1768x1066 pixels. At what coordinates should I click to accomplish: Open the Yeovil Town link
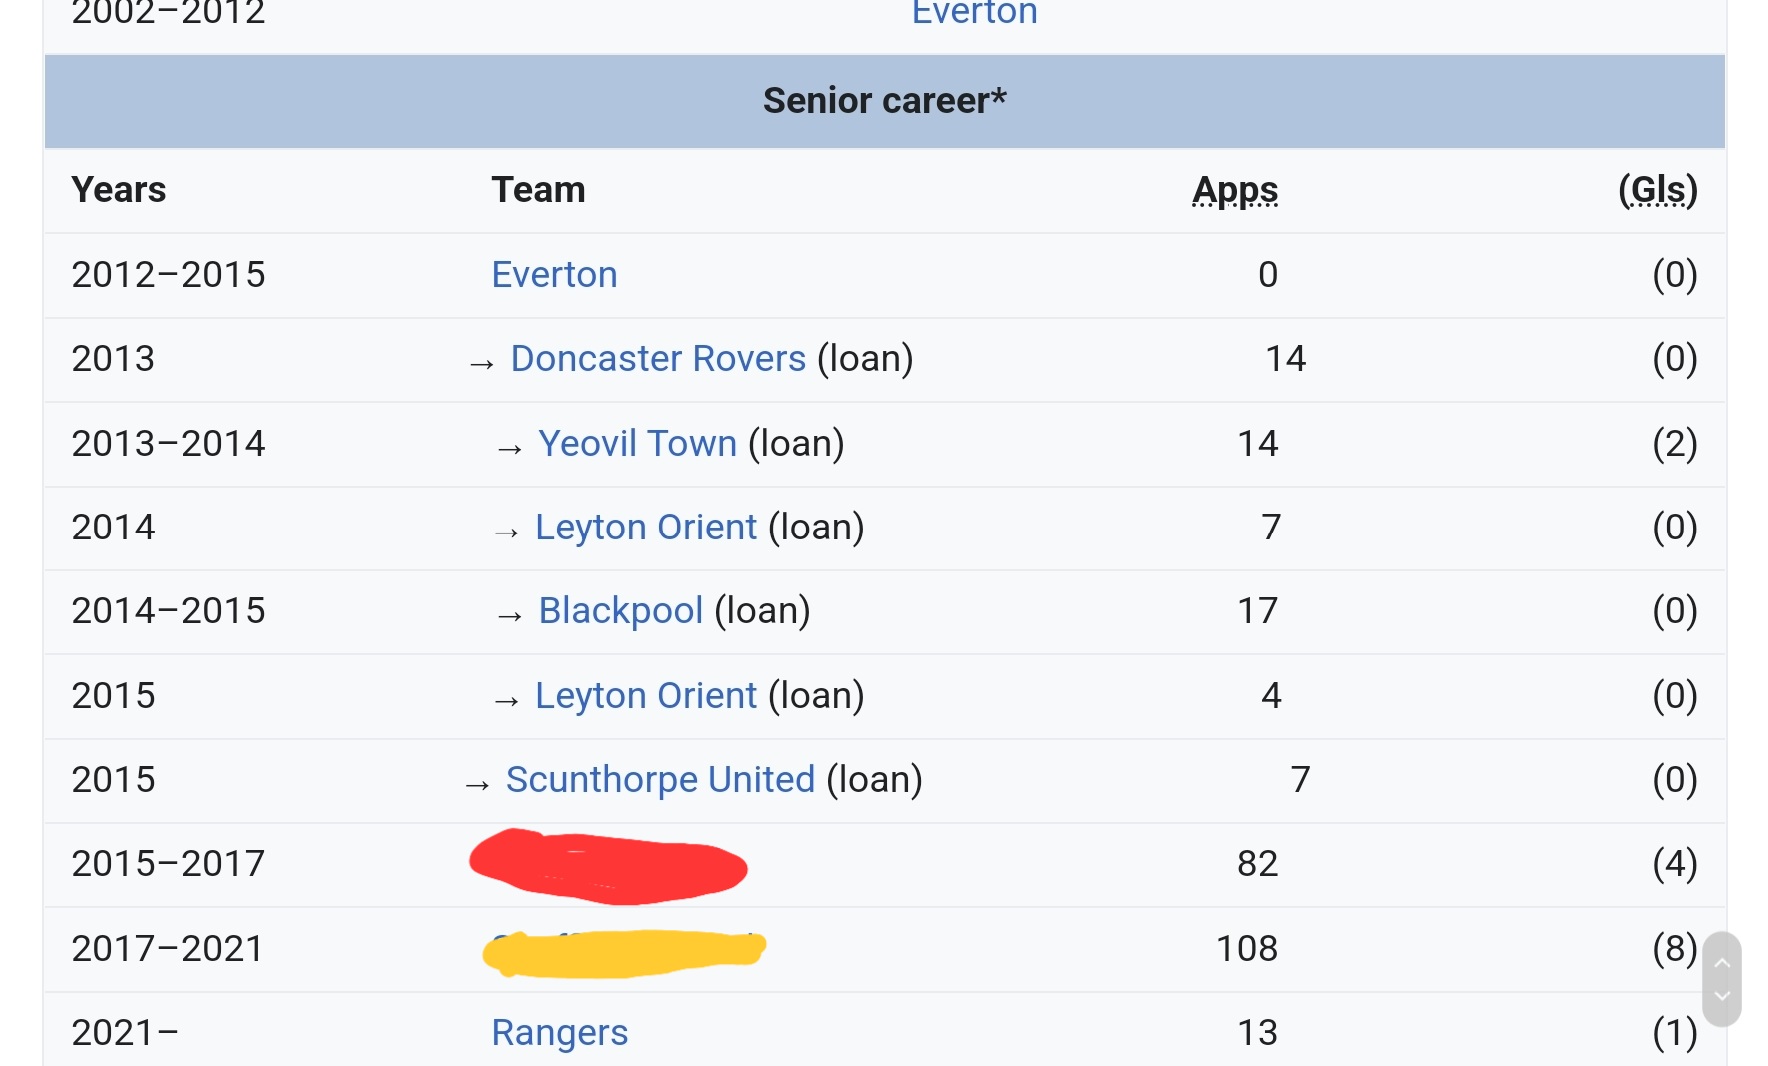(x=637, y=443)
